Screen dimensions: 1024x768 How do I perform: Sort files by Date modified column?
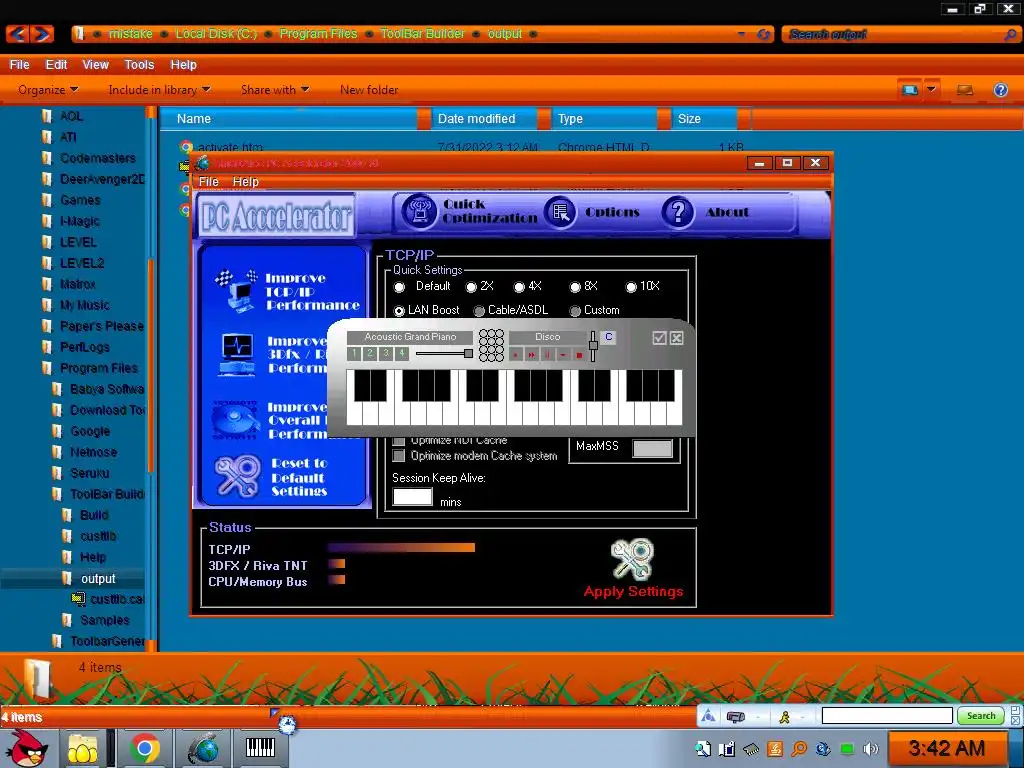point(484,119)
